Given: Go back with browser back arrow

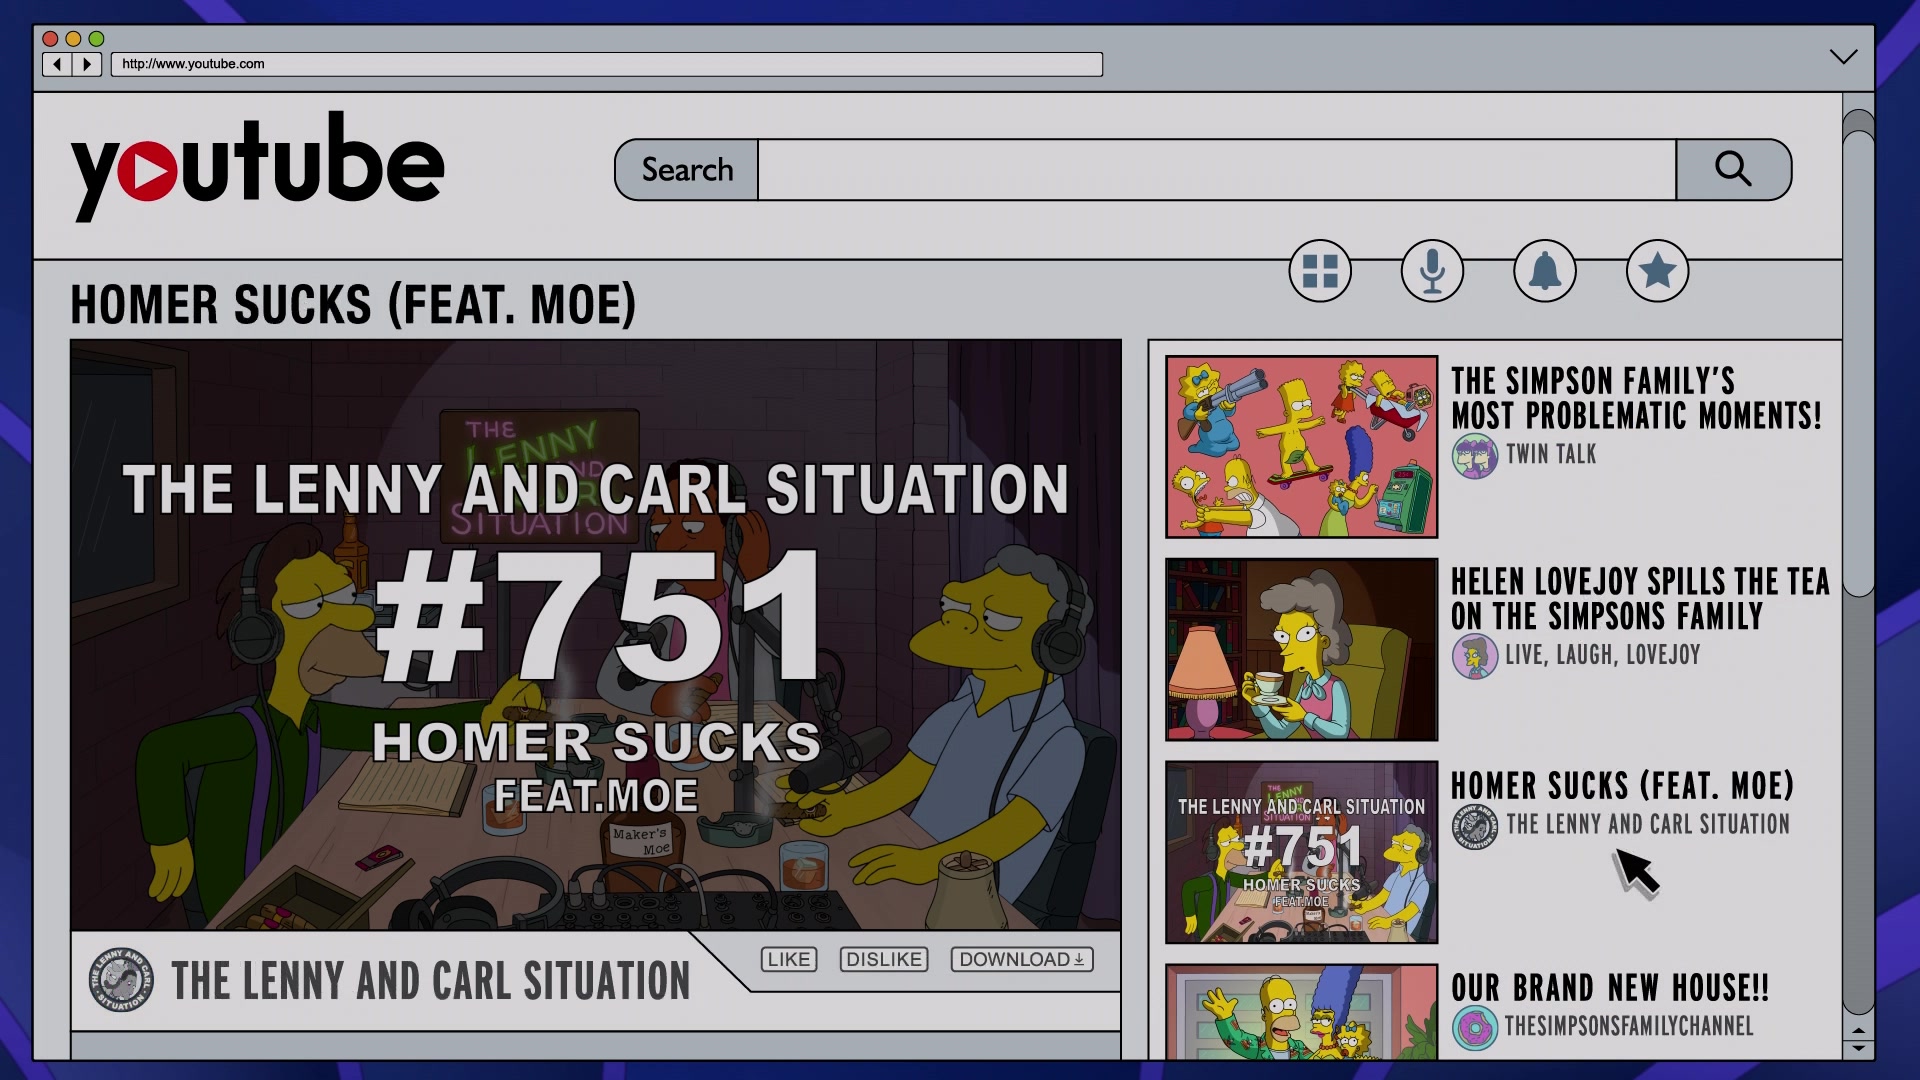Looking at the screenshot, I should click(x=57, y=64).
